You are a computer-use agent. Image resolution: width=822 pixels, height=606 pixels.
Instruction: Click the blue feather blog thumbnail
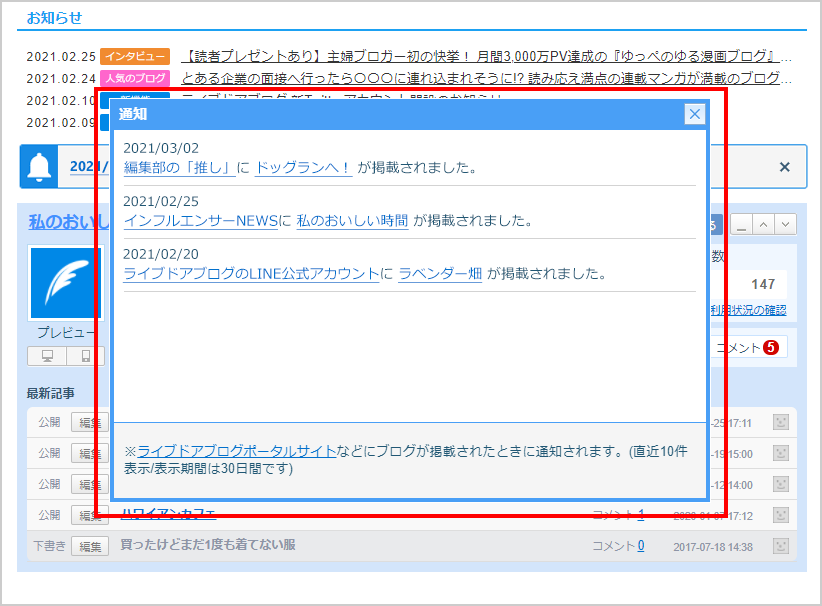click(66, 283)
